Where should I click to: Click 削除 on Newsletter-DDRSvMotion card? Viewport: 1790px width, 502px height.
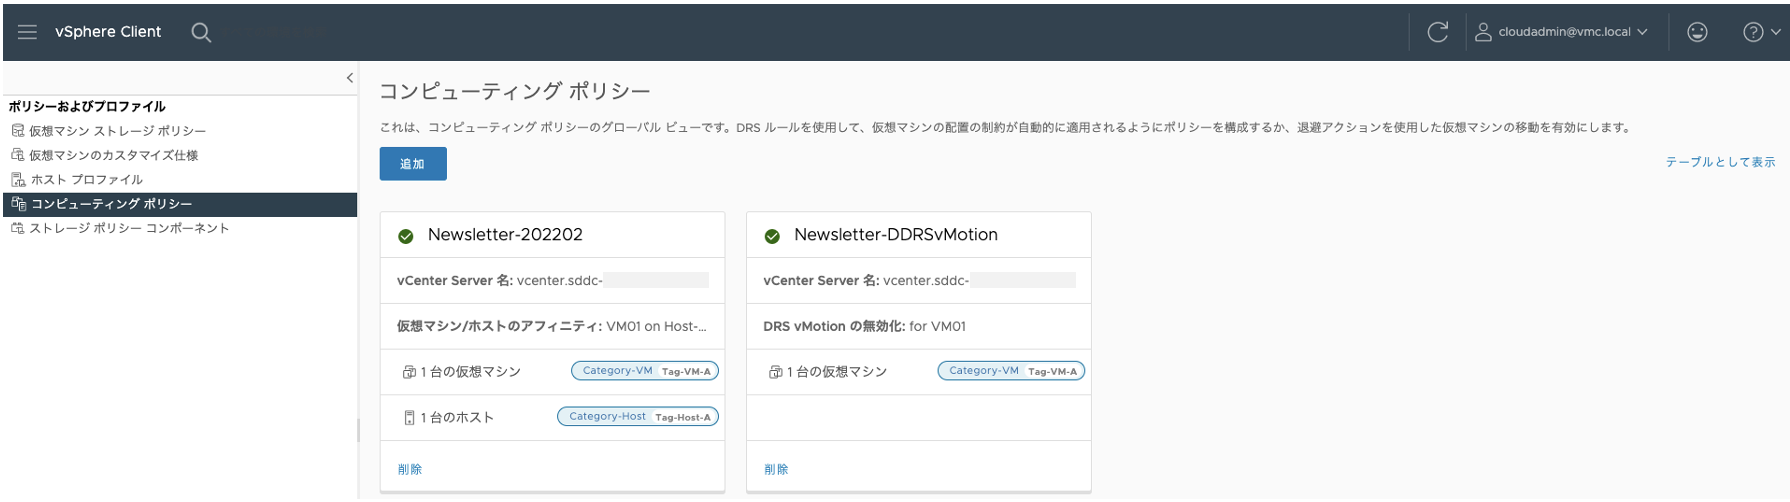tap(776, 469)
